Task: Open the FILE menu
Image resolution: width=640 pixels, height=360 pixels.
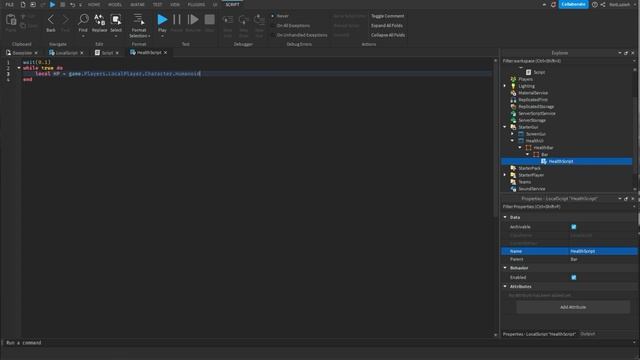Action: (x=9, y=4)
